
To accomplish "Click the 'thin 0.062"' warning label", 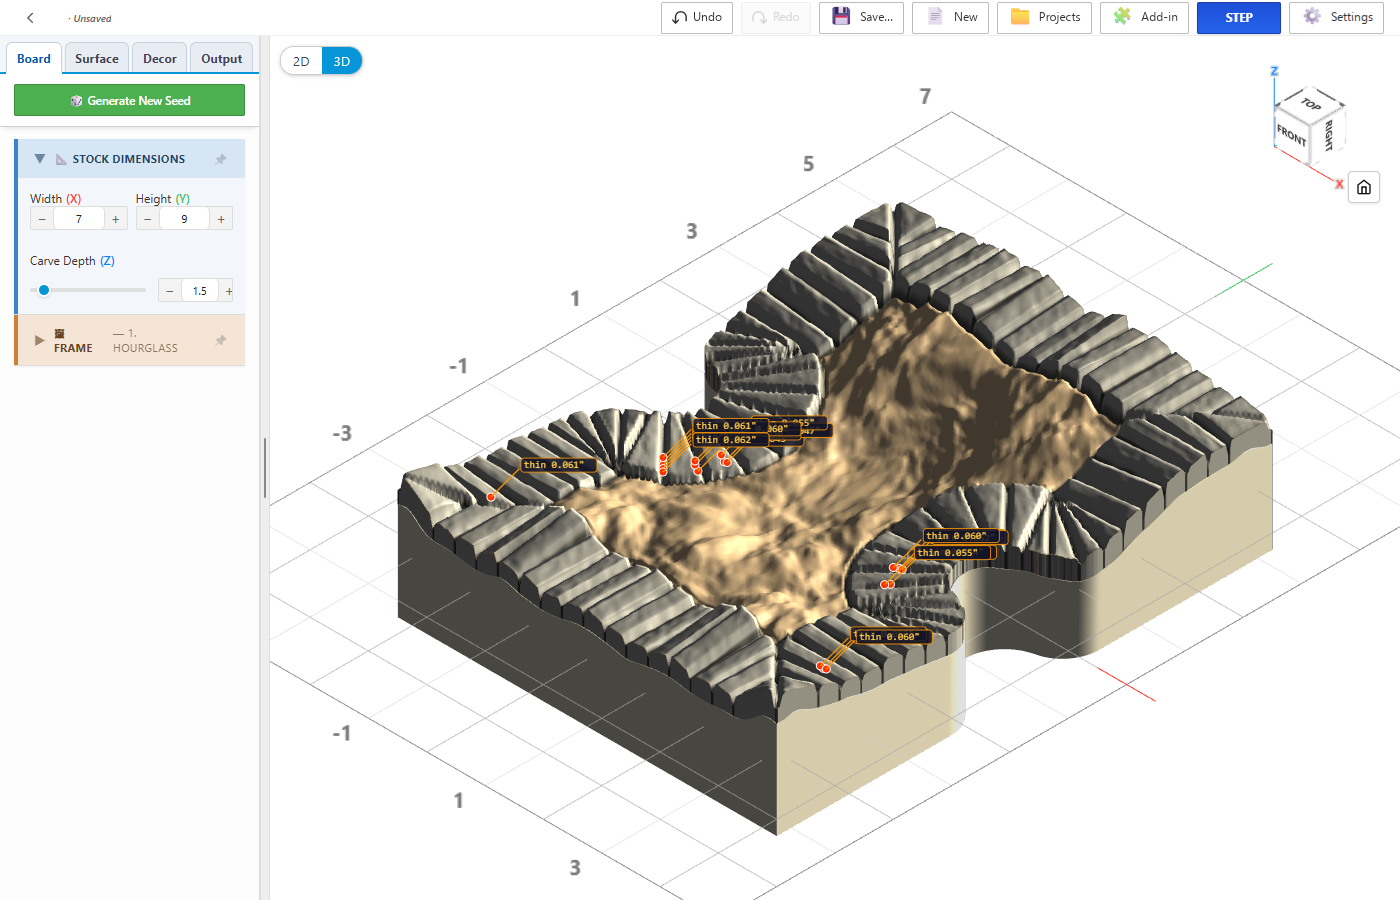I will (730, 440).
